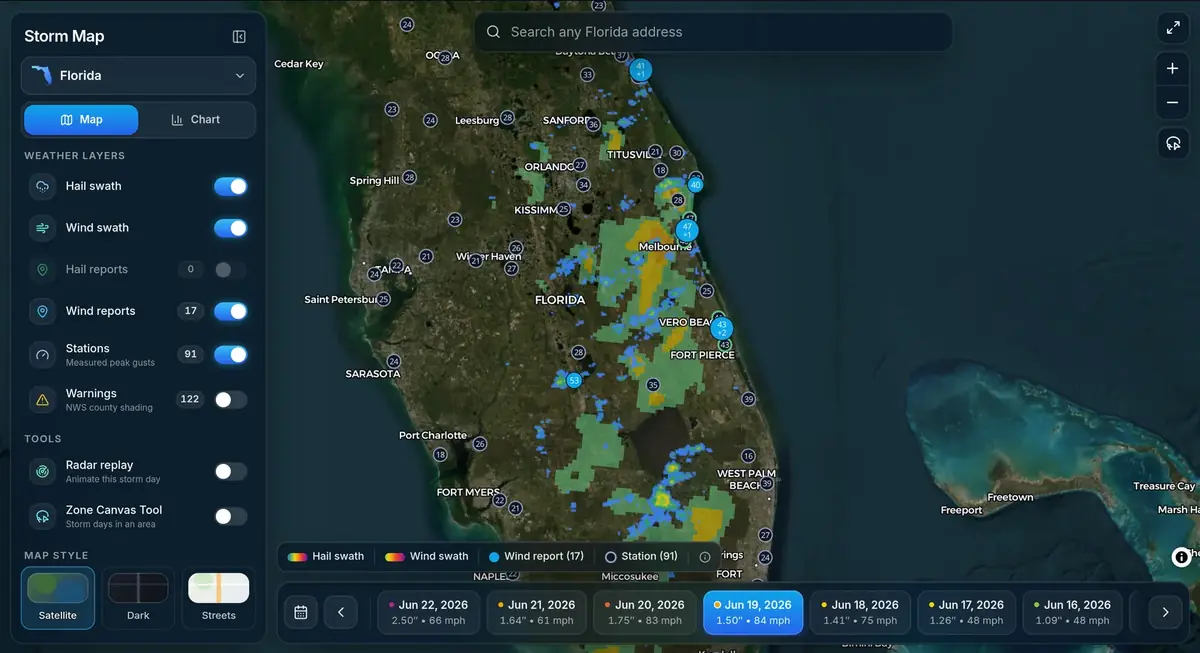1200x653 pixels.
Task: Click the Warnings triangle icon
Action: 42,399
